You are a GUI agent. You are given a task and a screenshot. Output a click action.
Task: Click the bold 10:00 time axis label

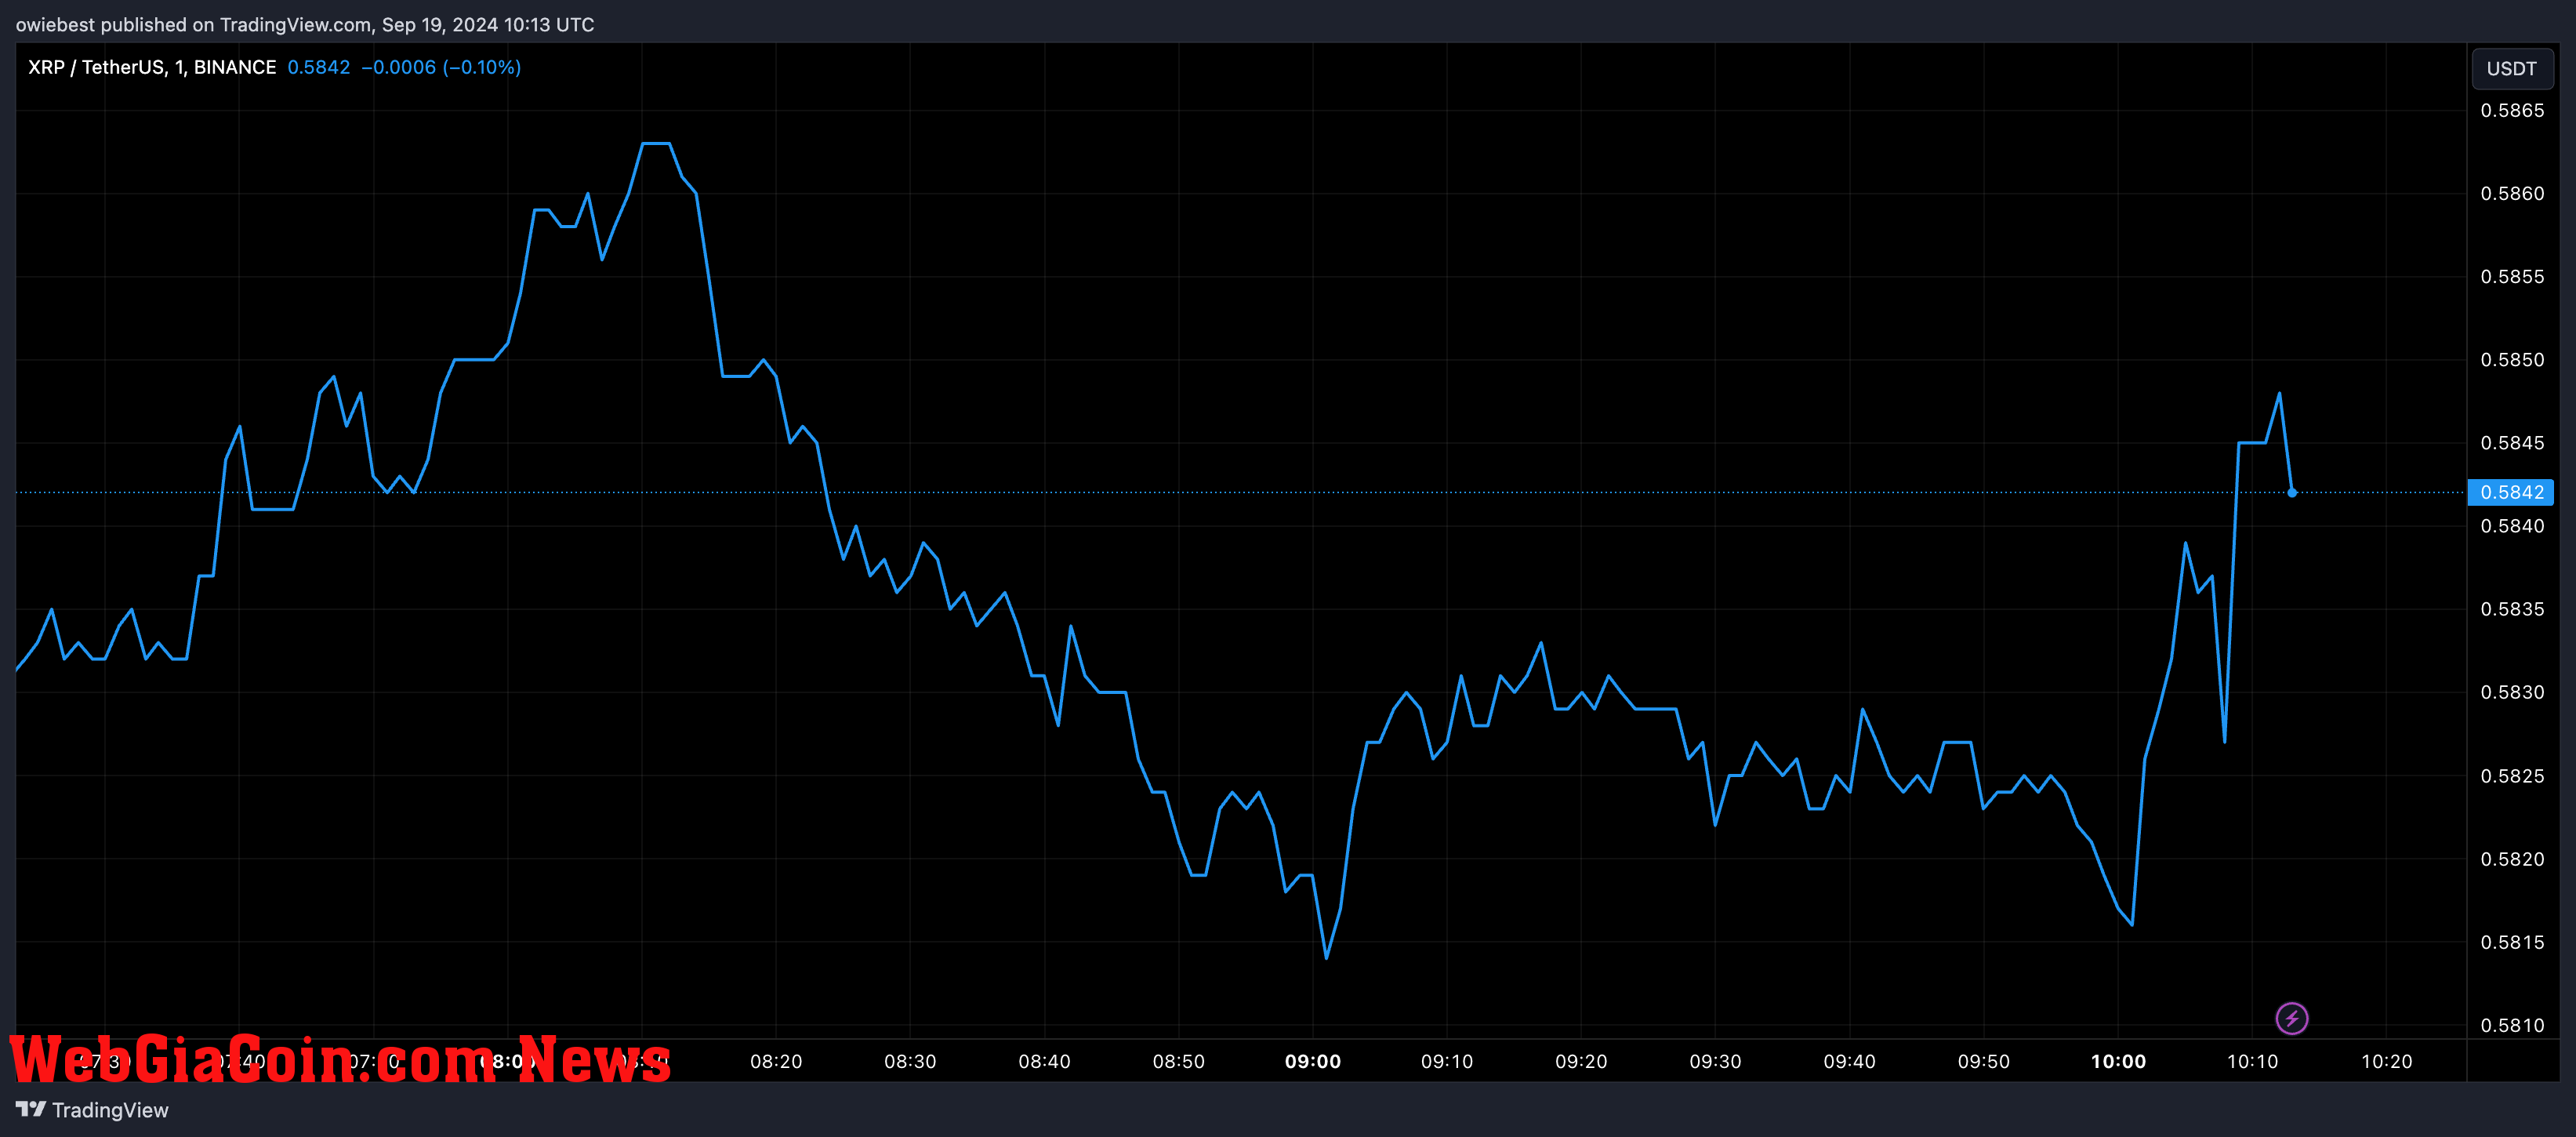pos(2118,1061)
